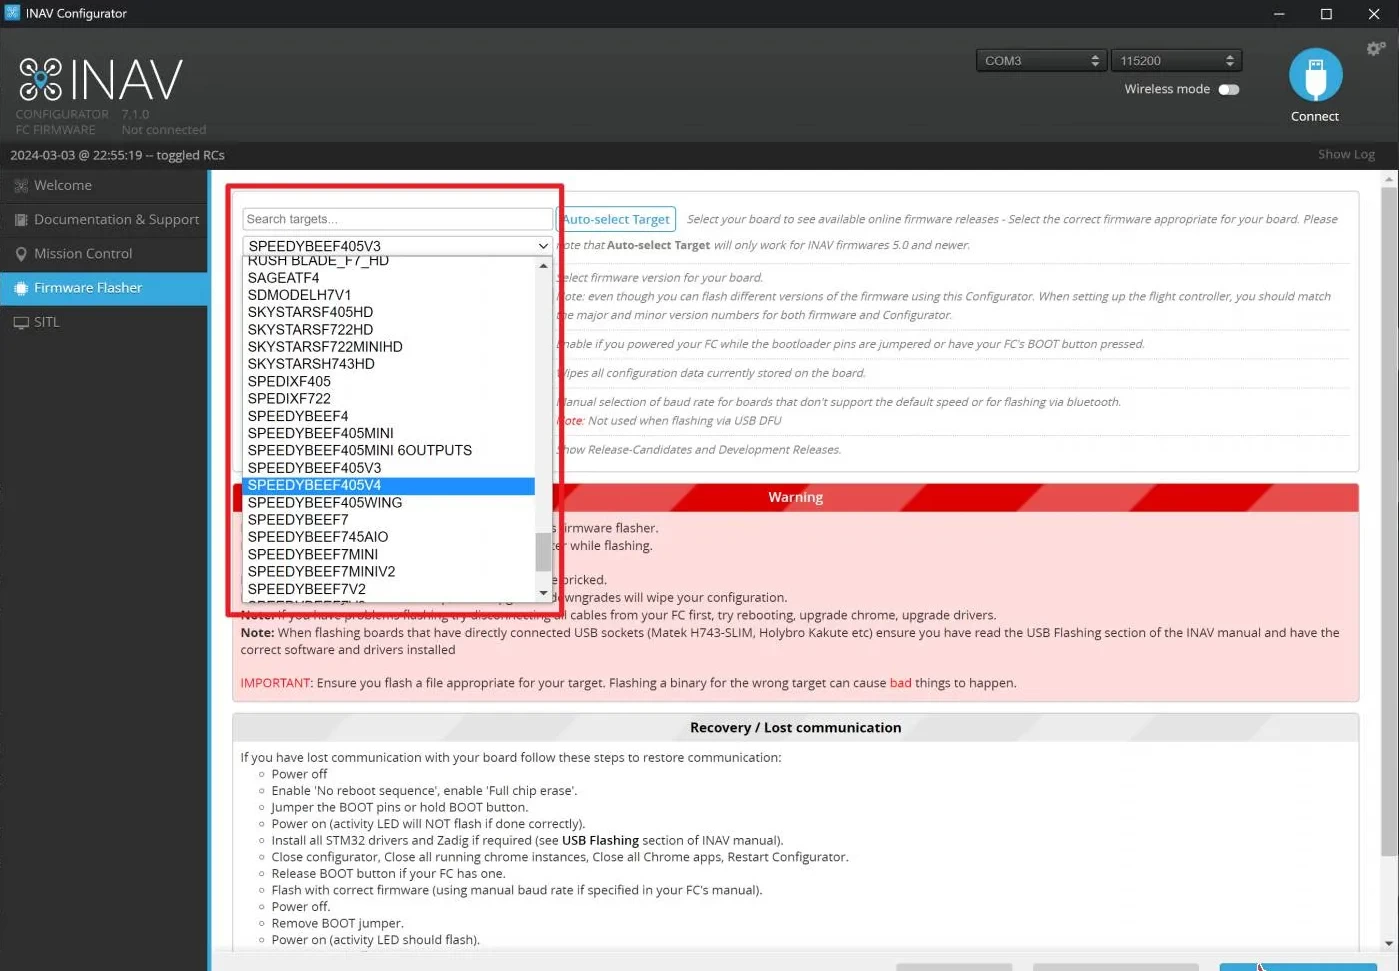Click Show Log link
This screenshot has height=971, width=1399.
pyautogui.click(x=1346, y=154)
